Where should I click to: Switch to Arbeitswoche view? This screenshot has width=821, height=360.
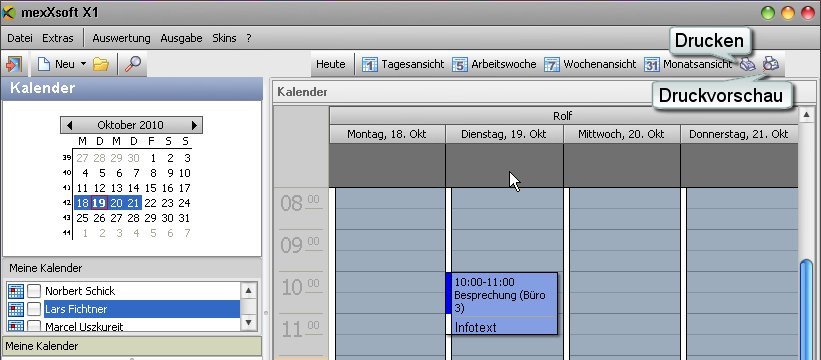pyautogui.click(x=494, y=64)
